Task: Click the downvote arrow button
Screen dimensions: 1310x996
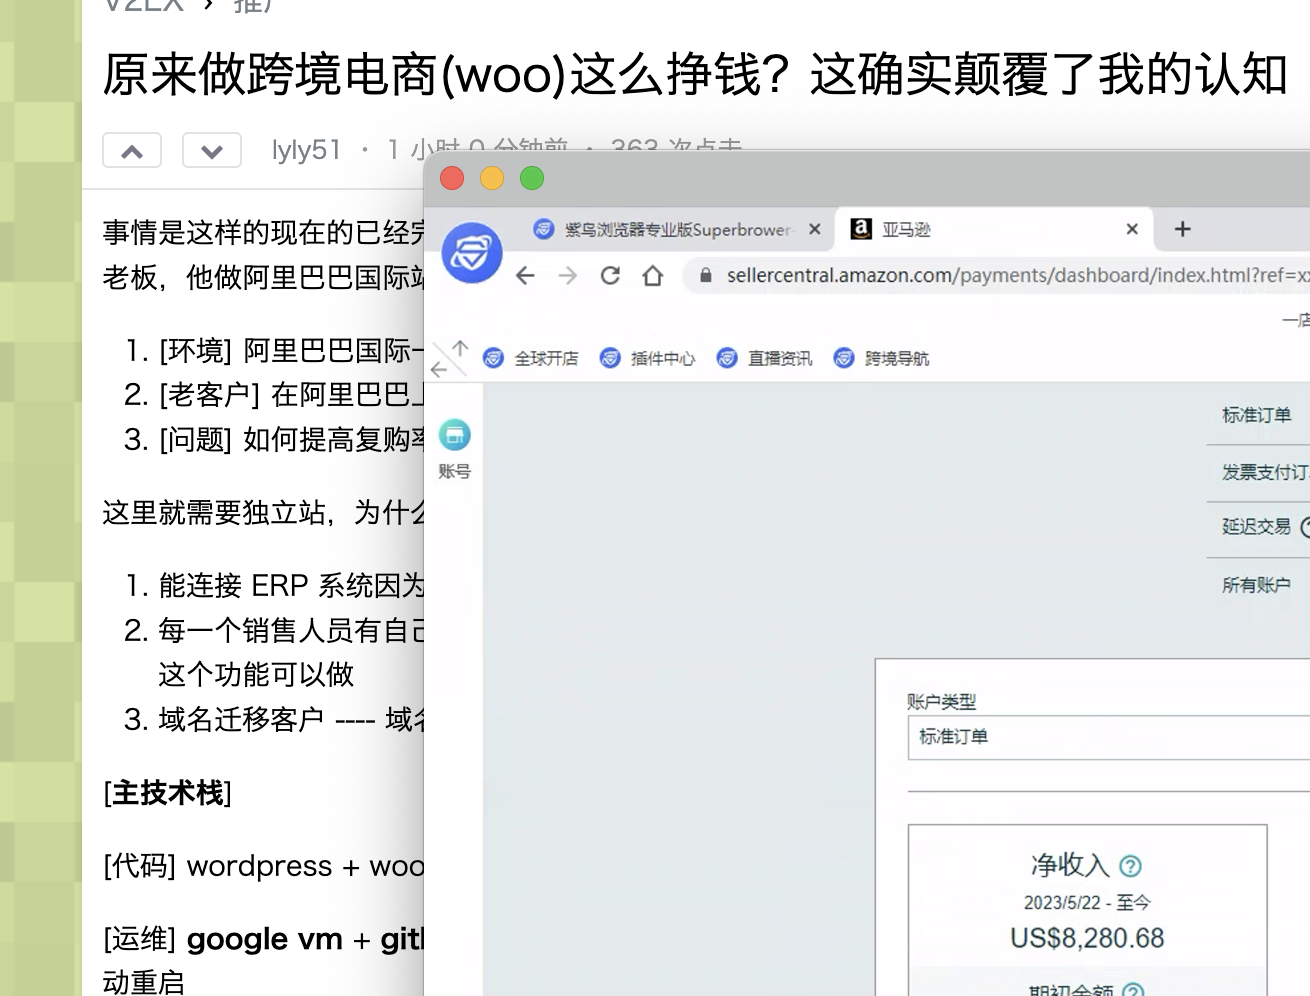Action: [211, 151]
